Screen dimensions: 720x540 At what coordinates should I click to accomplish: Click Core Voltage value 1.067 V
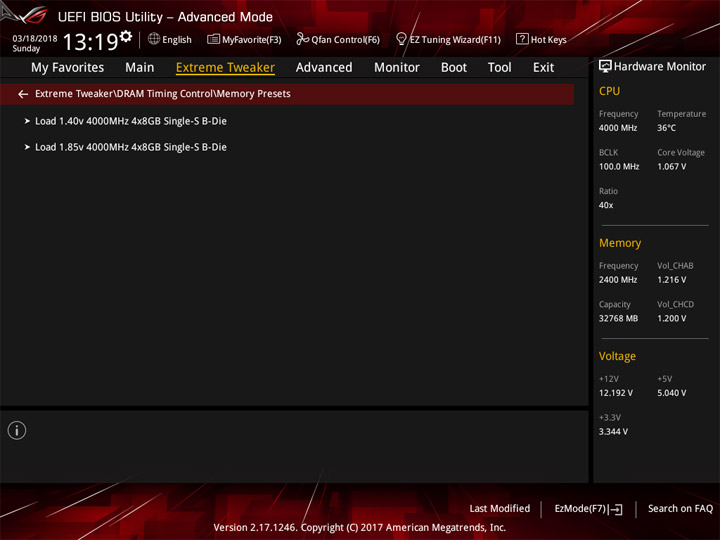point(671,167)
